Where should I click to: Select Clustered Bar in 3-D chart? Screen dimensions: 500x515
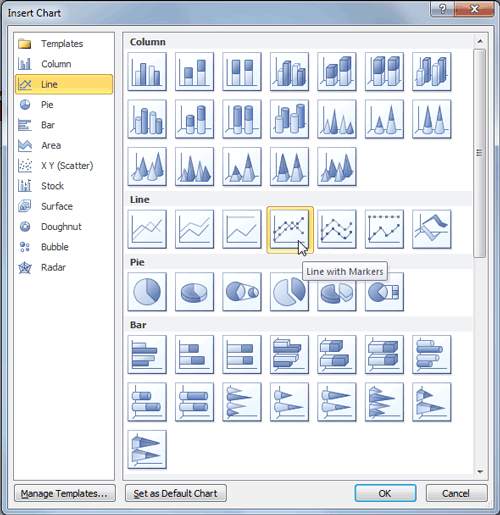(x=289, y=355)
